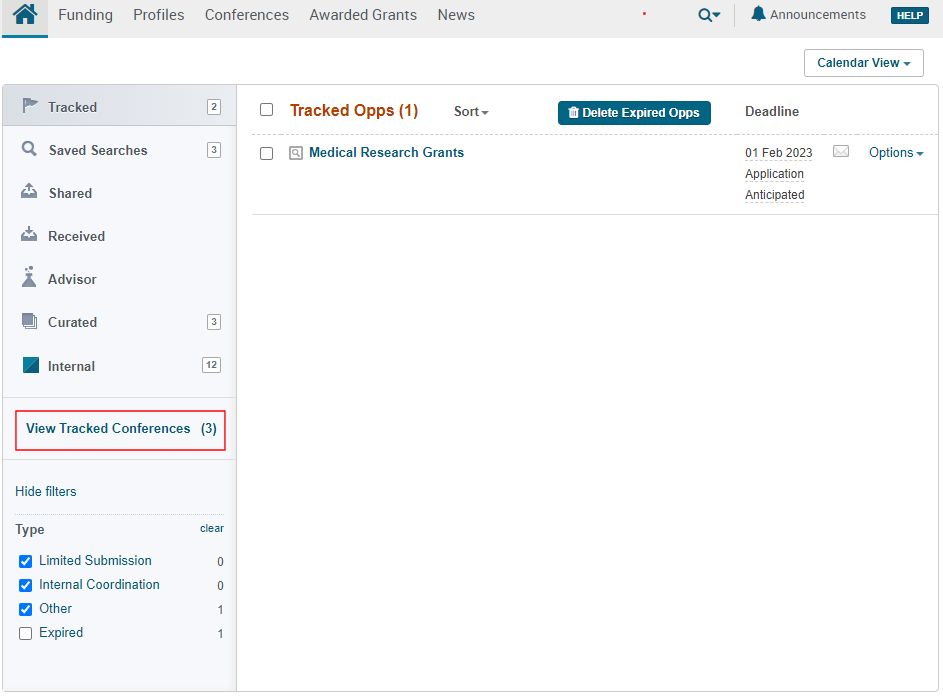The height and width of the screenshot is (698, 943).
Task: Click the Delete Expired Opps button
Action: pos(634,113)
